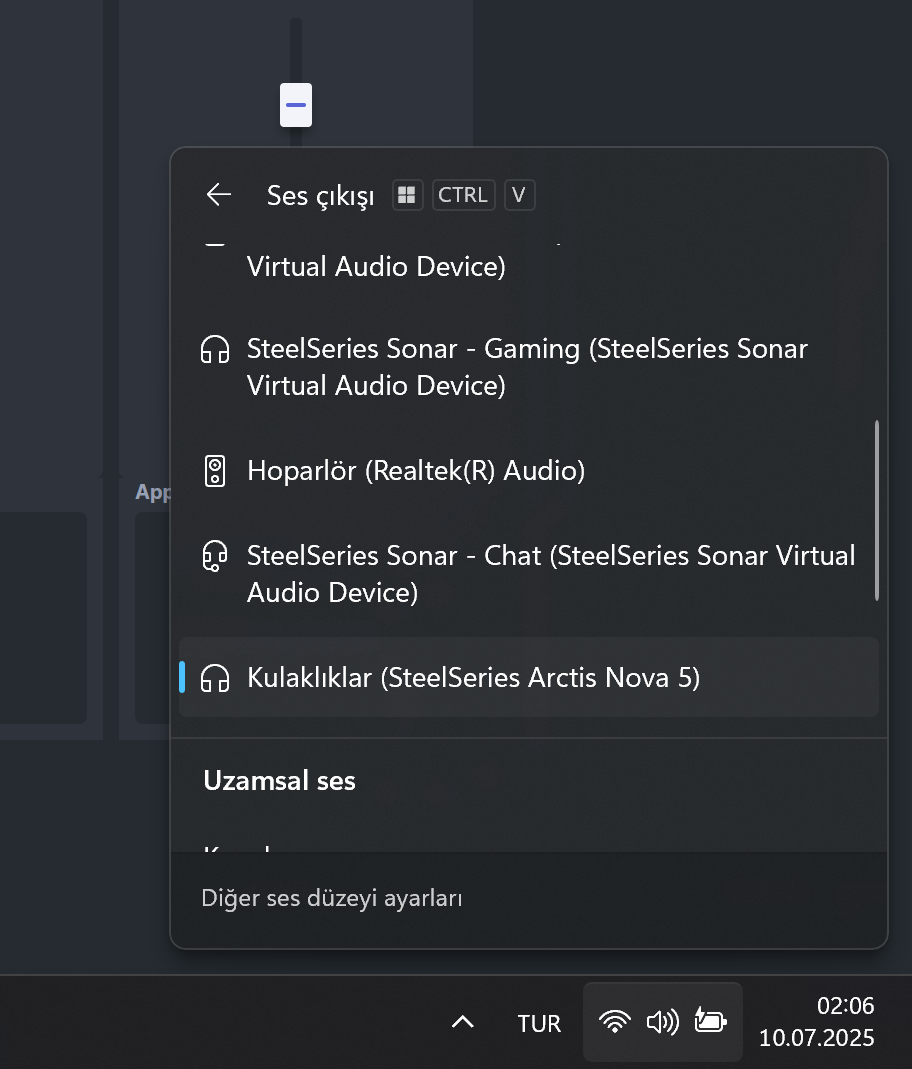Open the TUR input language switcher
The width and height of the screenshot is (912, 1069).
[x=539, y=1023]
